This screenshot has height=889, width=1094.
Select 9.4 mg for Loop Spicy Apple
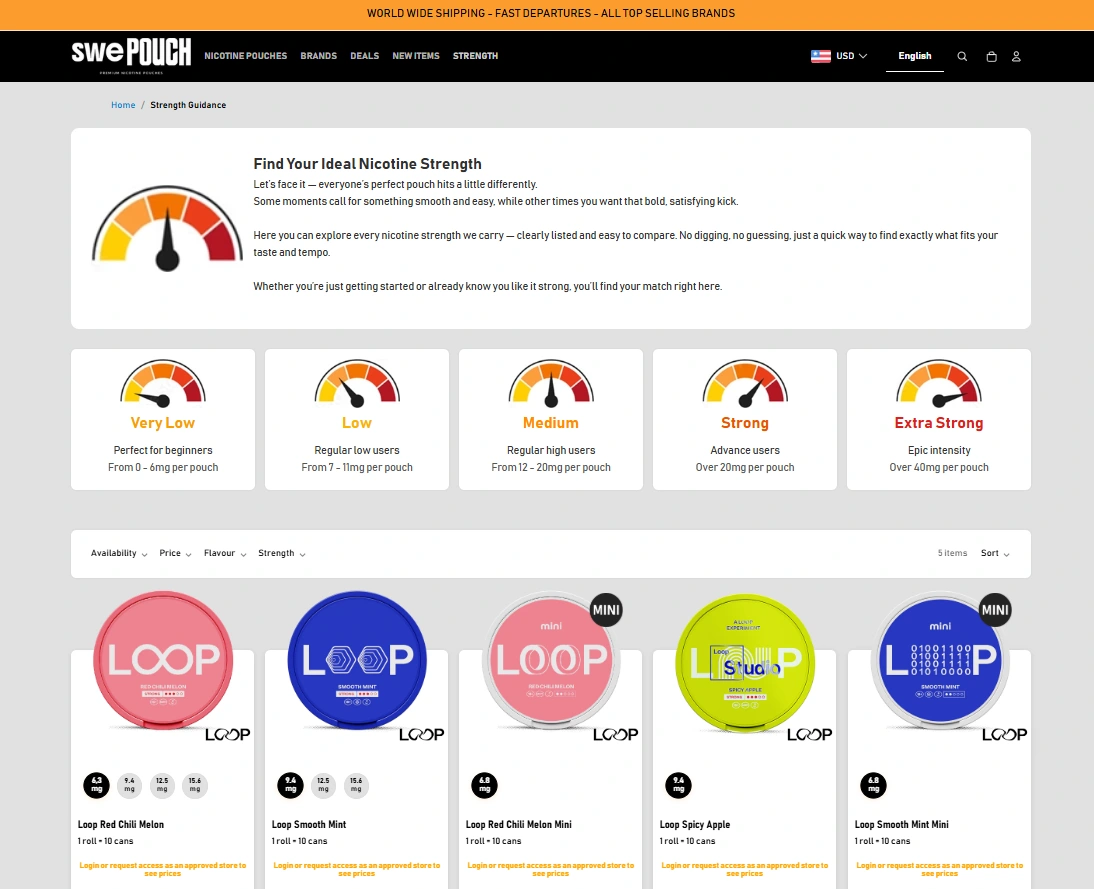pos(679,785)
